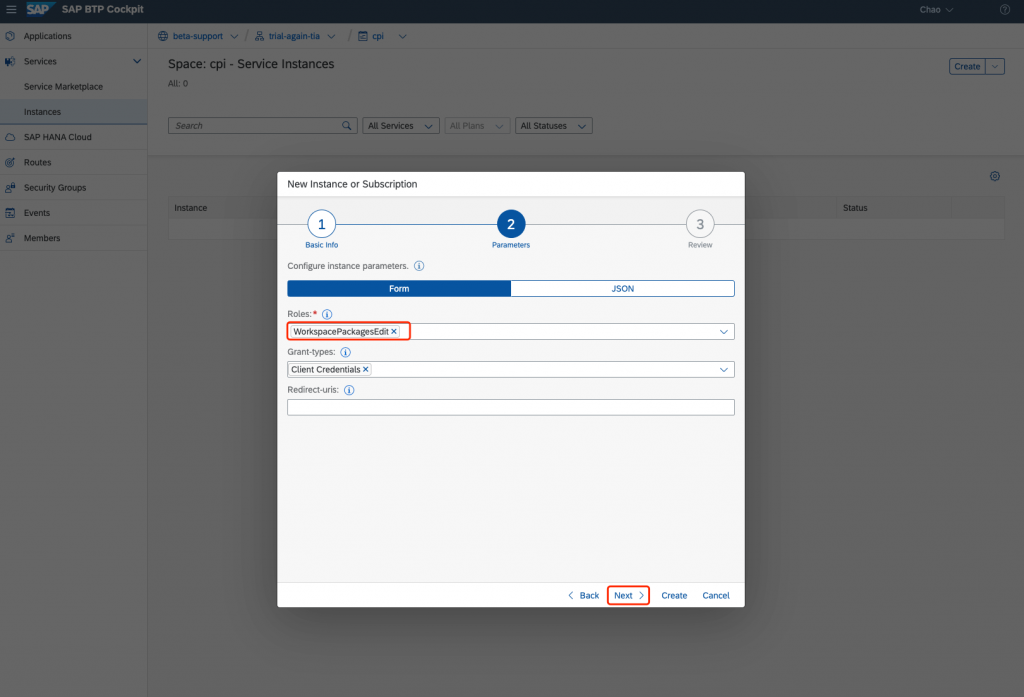
Task: Open the Chao user menu
Action: [x=936, y=10]
